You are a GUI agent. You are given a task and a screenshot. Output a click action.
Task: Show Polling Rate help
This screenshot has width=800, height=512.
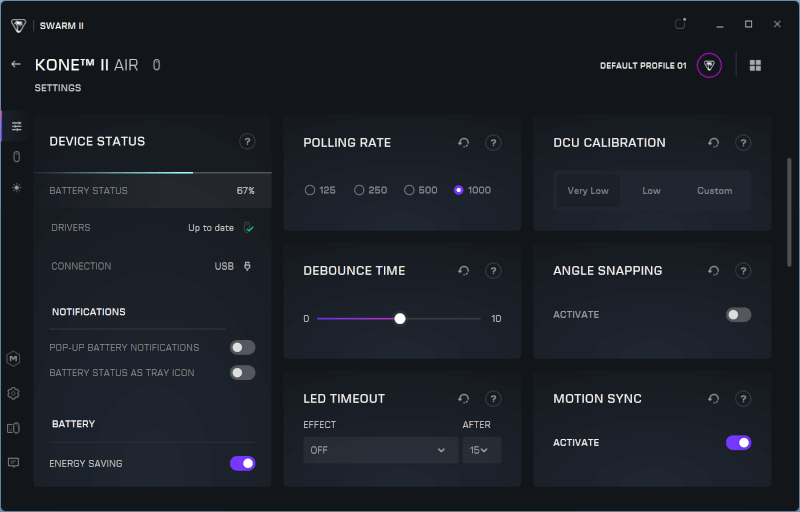[493, 143]
